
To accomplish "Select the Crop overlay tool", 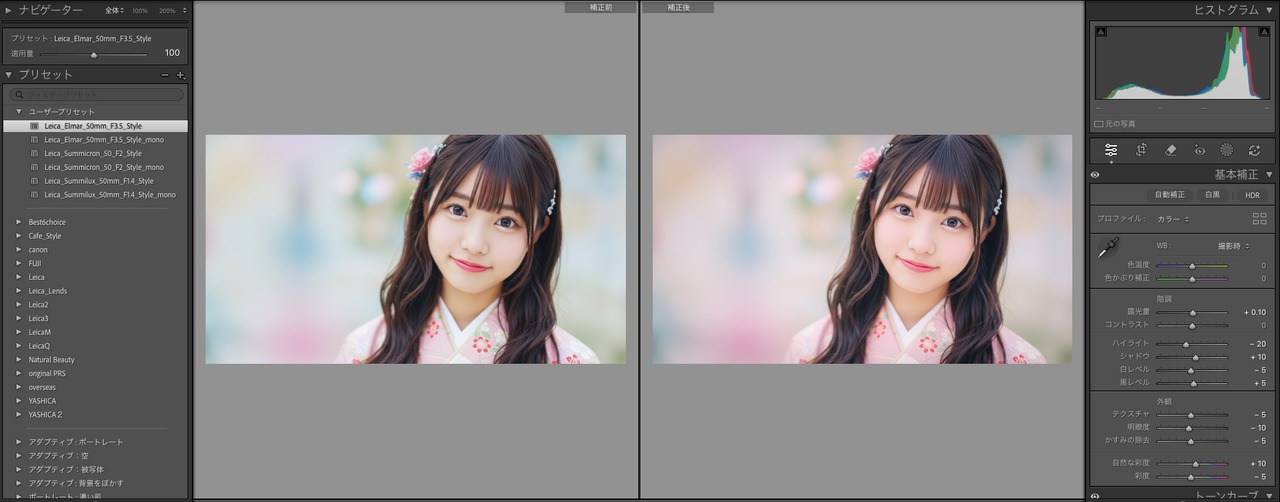I will (x=1141, y=150).
